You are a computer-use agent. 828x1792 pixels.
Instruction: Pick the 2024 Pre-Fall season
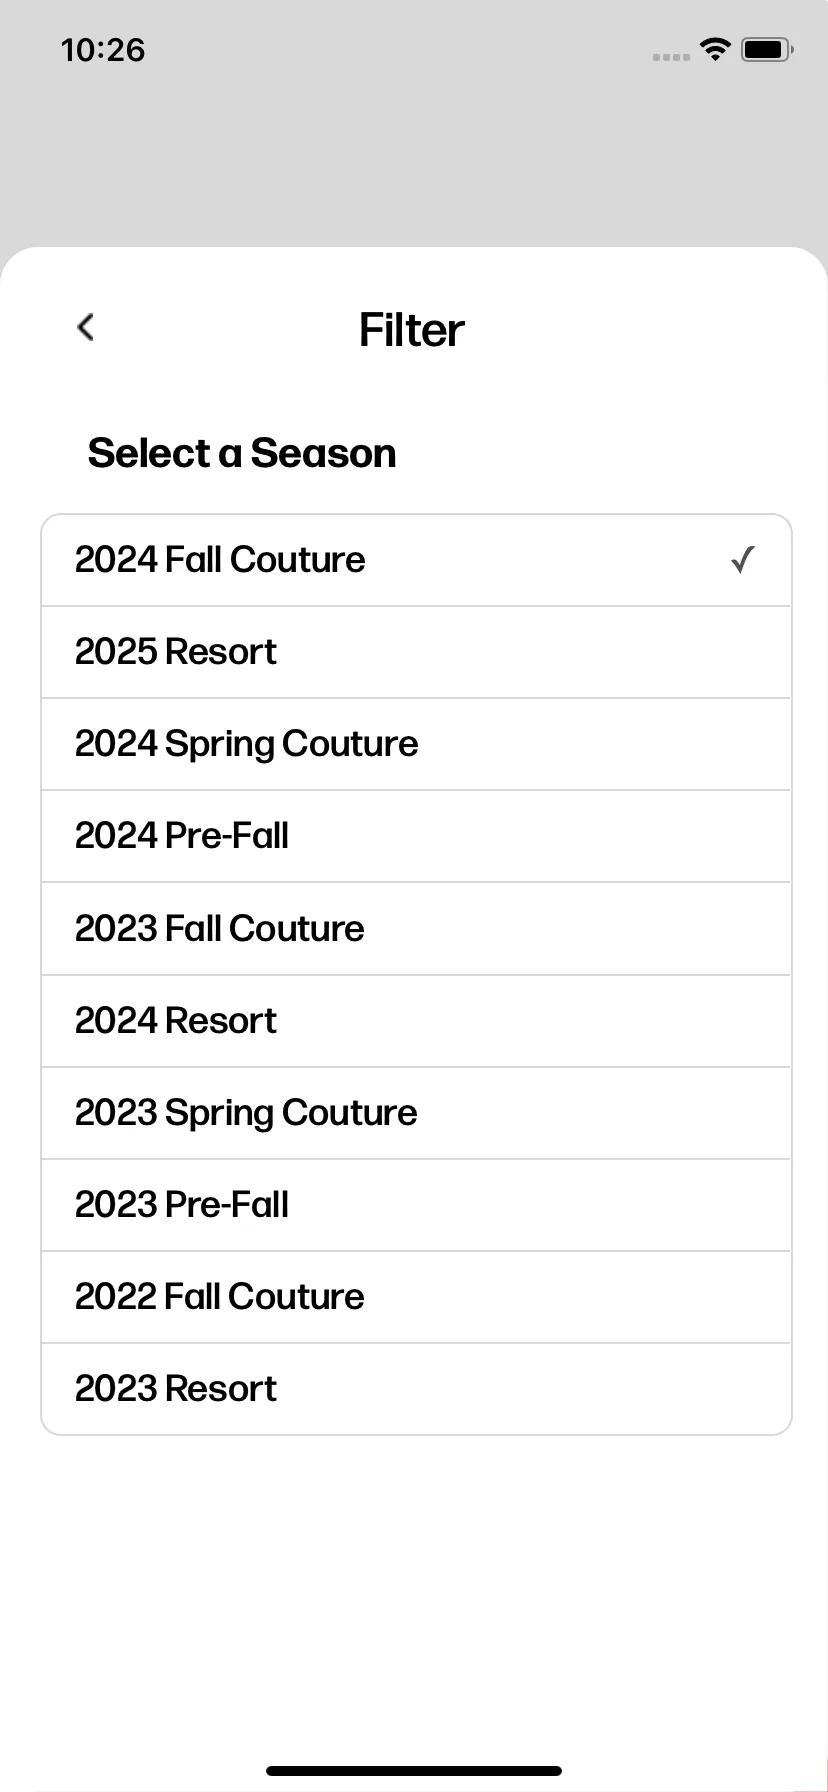pyautogui.click(x=416, y=836)
